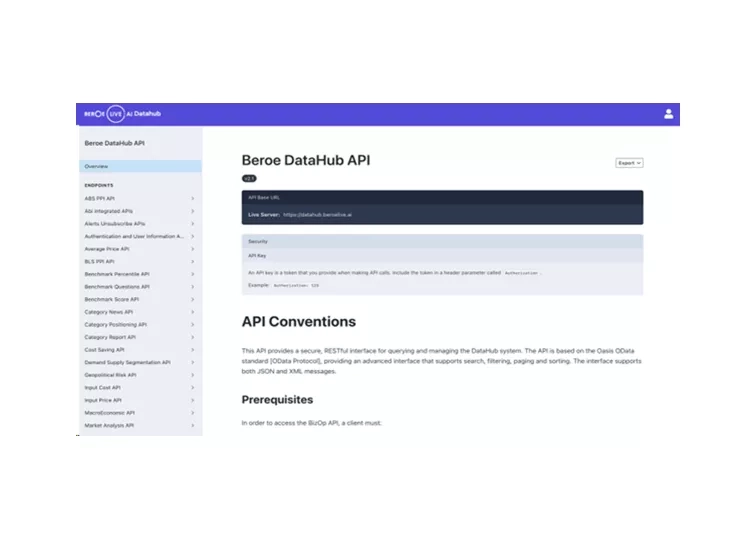The image size is (736, 552).
Task: Select Market Analysis API in sidebar
Action: (x=109, y=425)
